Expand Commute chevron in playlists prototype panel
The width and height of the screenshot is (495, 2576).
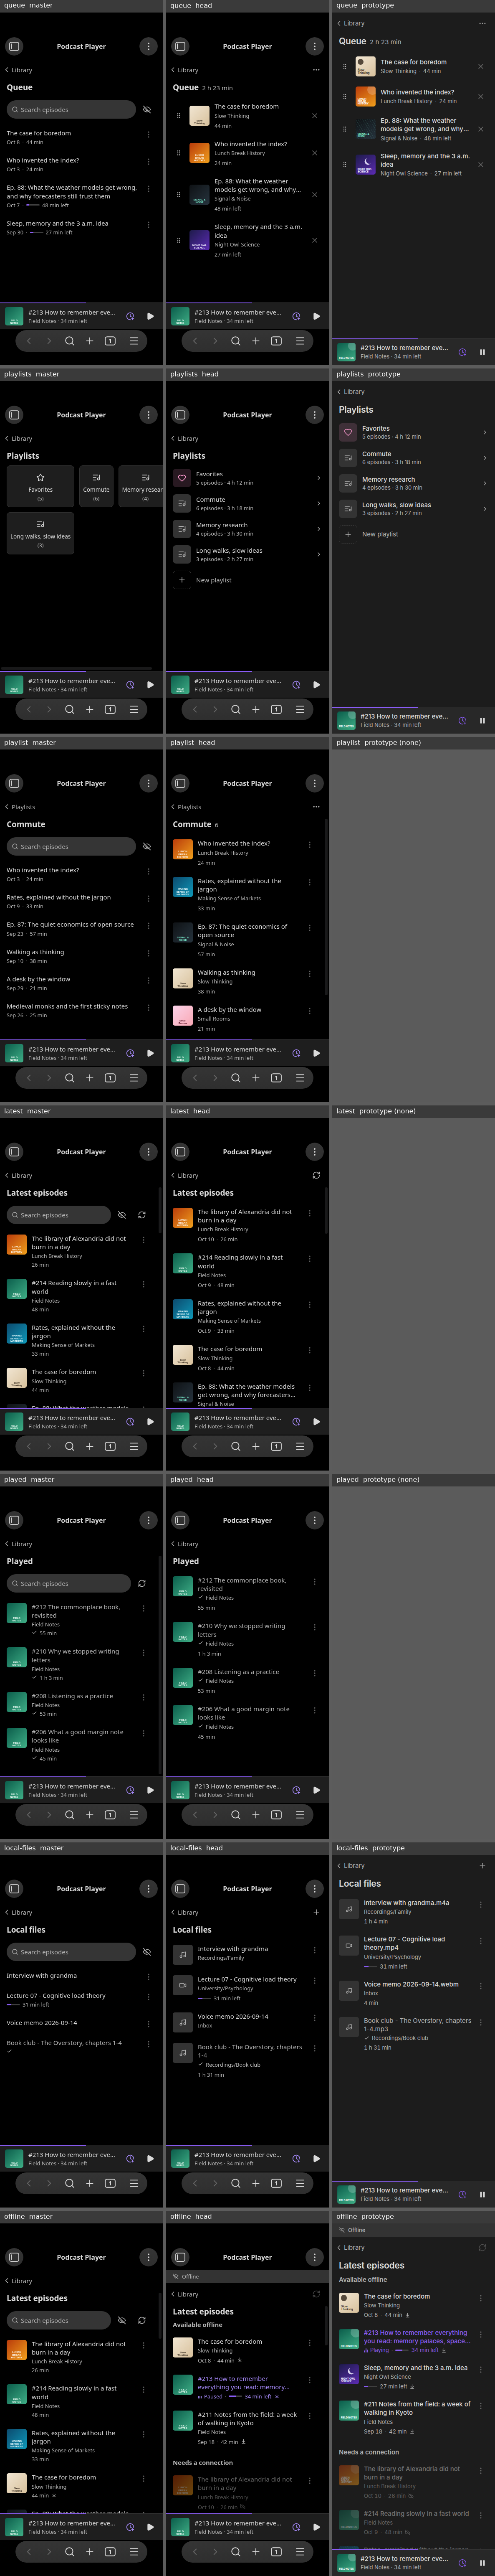click(485, 458)
